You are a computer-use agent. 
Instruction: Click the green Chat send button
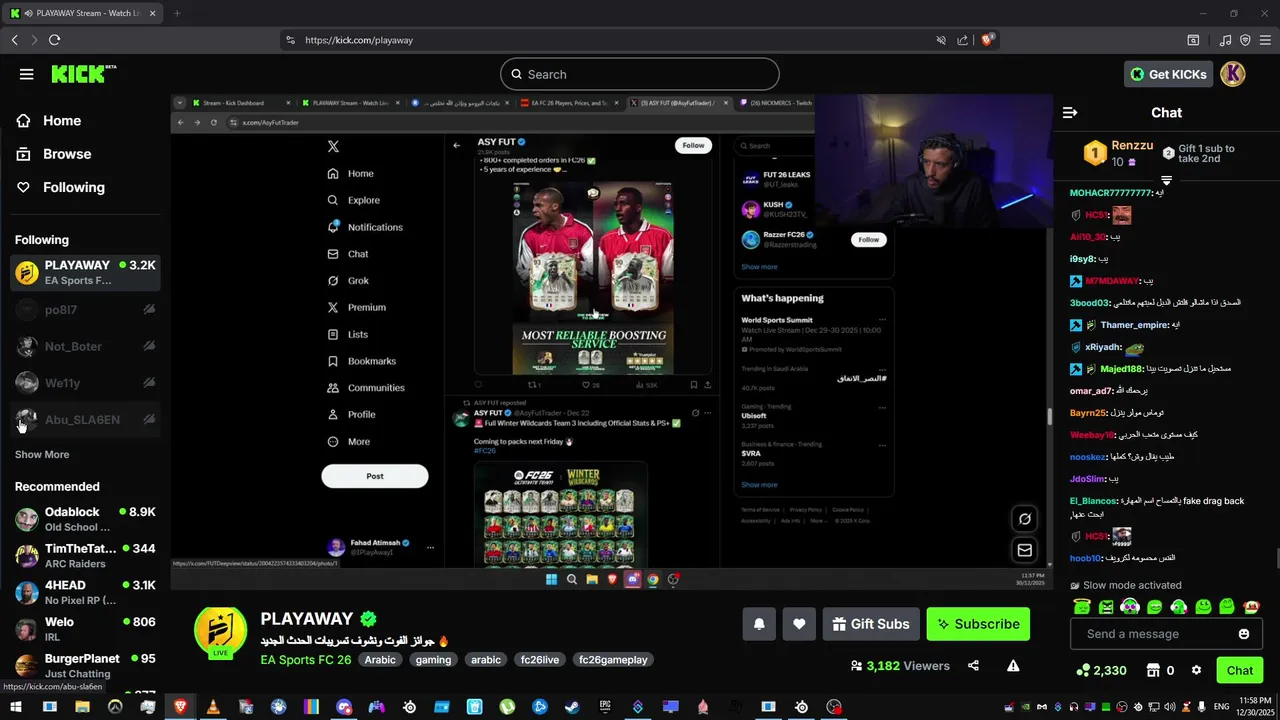point(1240,671)
